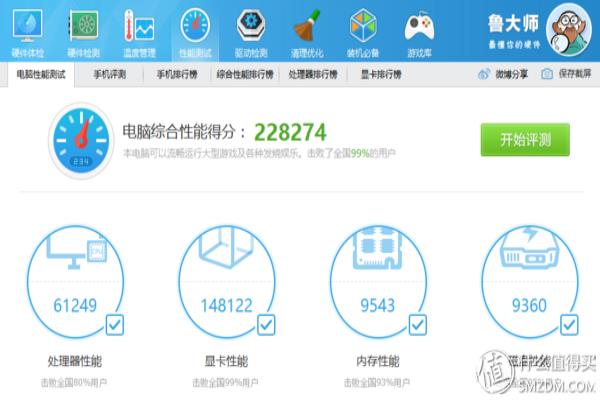Viewport: 600px width, 400px height.
Task: Click the 鲁大师 logo text
Action: (513, 24)
